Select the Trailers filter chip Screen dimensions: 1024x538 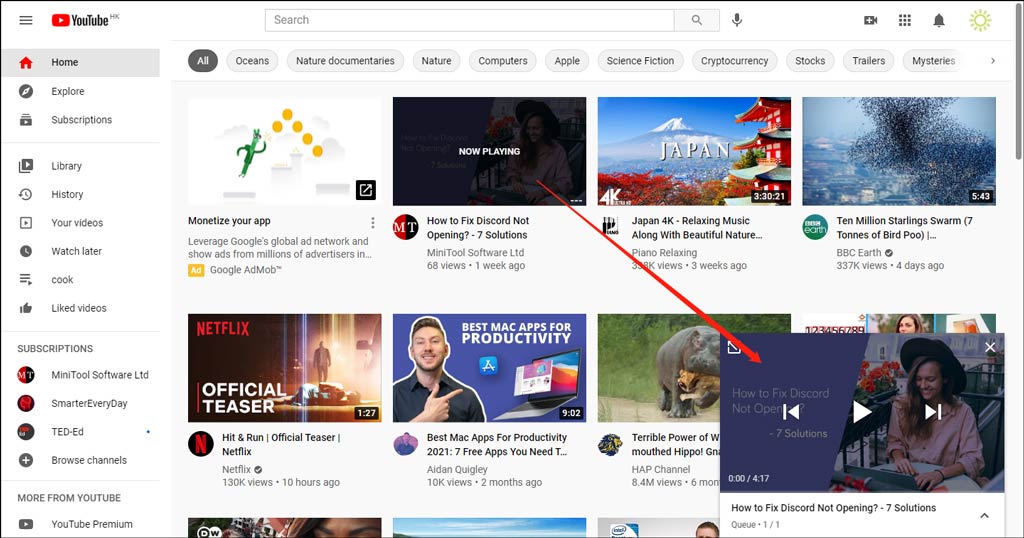click(x=869, y=61)
